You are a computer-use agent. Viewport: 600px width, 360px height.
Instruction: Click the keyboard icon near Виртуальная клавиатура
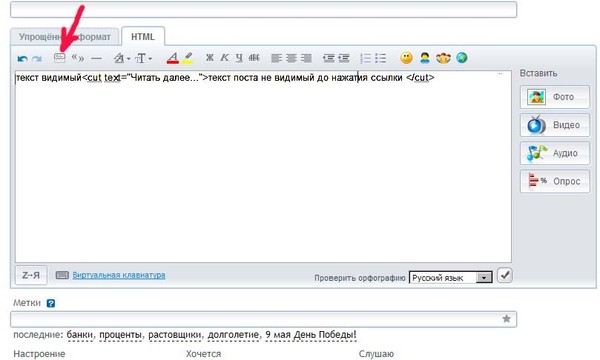pos(62,275)
